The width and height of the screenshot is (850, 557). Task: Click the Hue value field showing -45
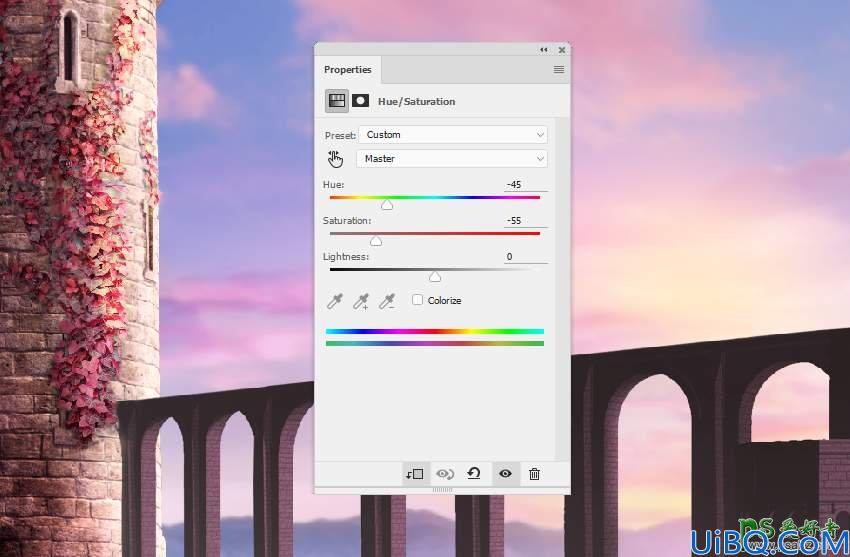[x=525, y=185]
